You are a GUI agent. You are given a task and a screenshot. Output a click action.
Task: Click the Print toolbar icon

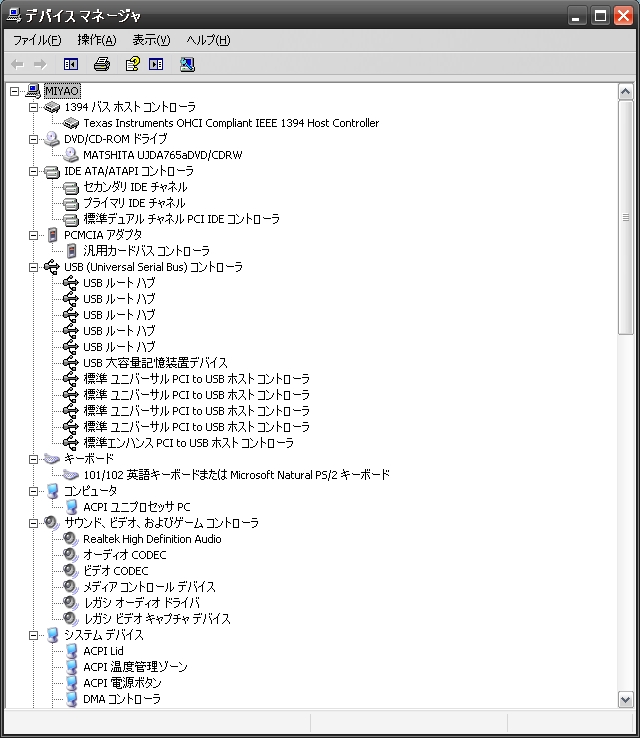(x=102, y=64)
